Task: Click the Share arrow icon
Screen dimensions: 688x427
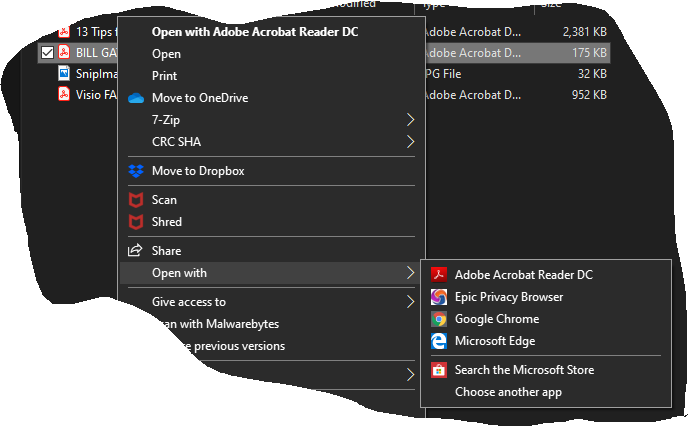Action: (x=135, y=250)
